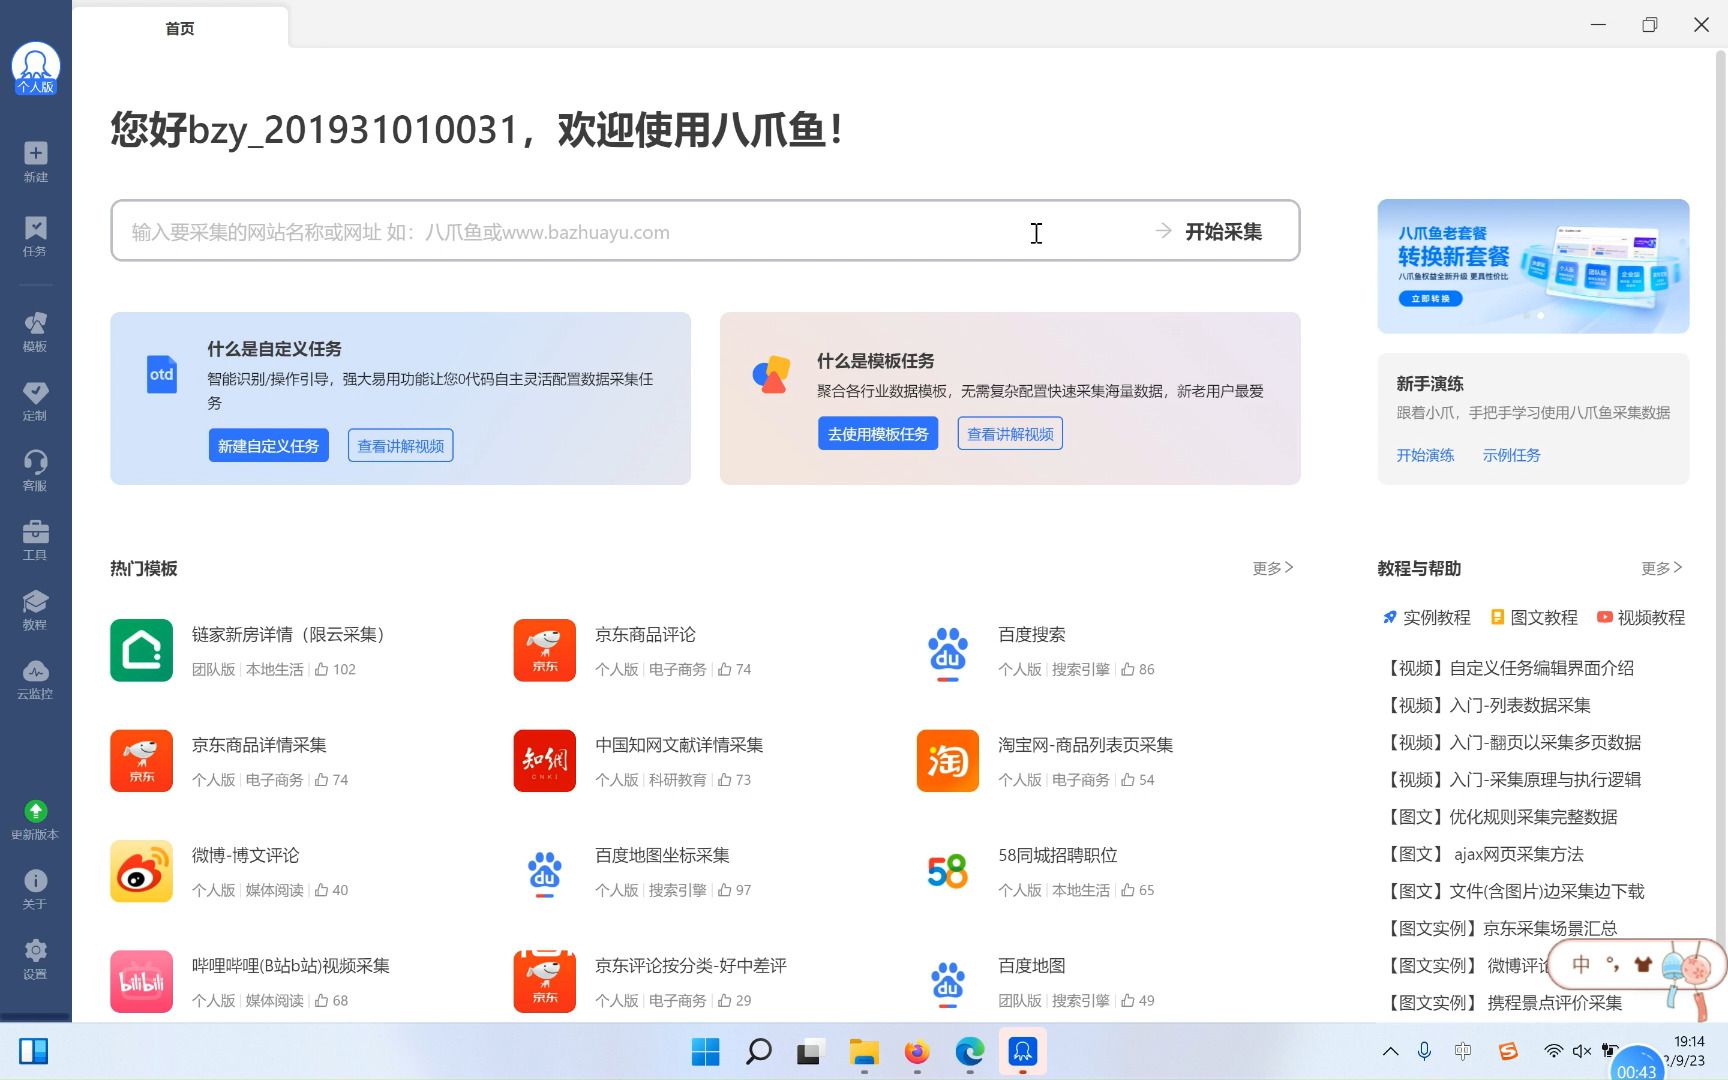Click the 立即转换 banner button
The width and height of the screenshot is (1728, 1080).
pos(1430,298)
